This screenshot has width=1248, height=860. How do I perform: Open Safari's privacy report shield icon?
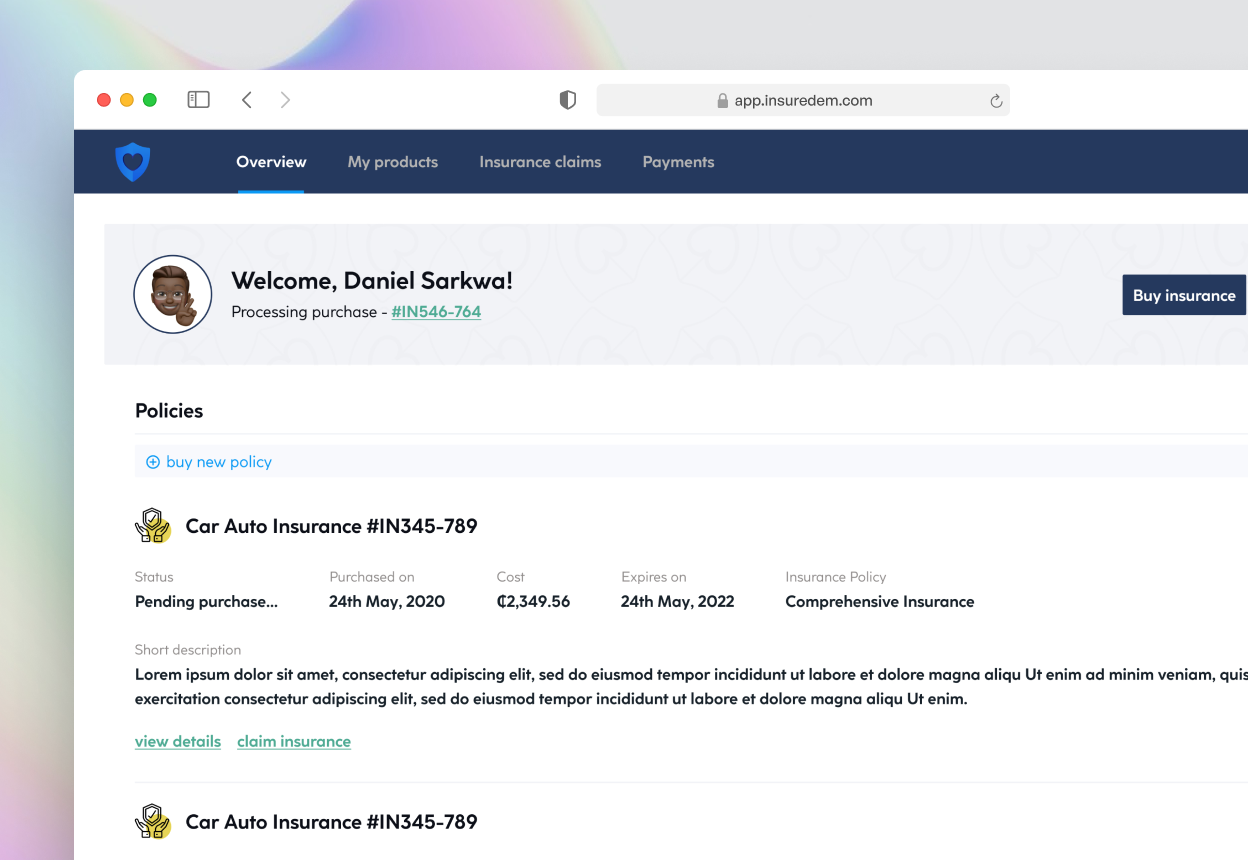(x=567, y=100)
